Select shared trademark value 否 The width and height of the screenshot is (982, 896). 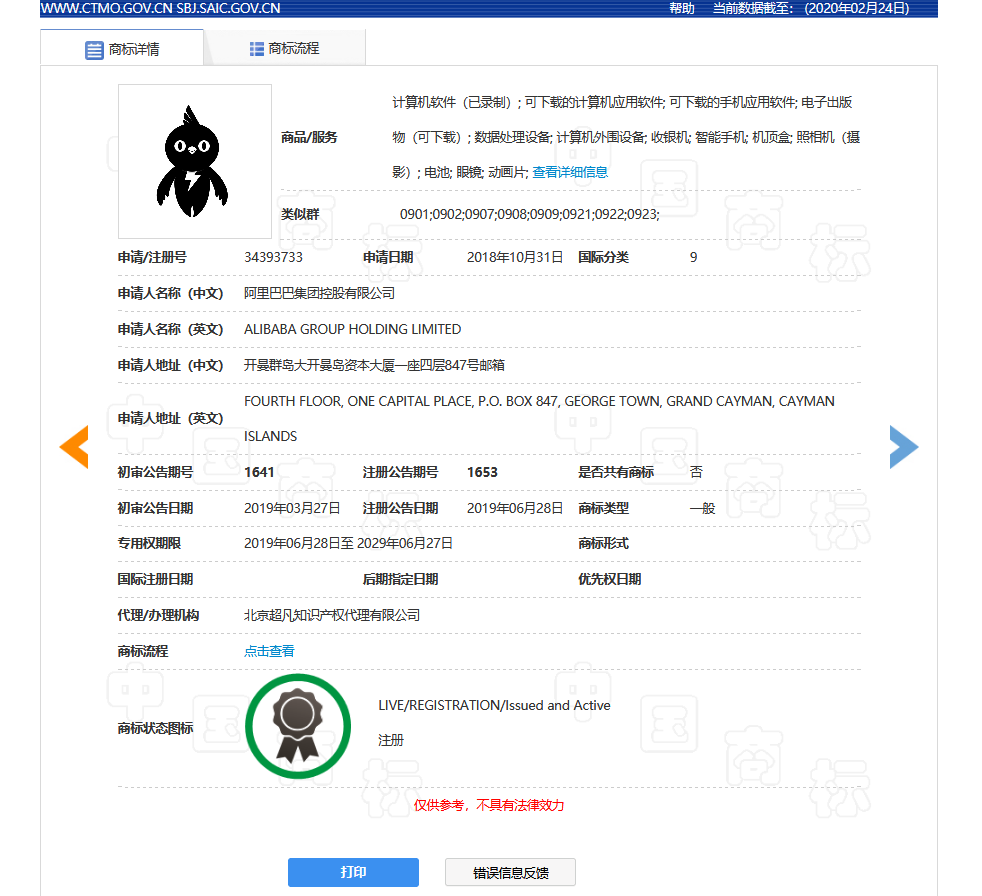(696, 472)
